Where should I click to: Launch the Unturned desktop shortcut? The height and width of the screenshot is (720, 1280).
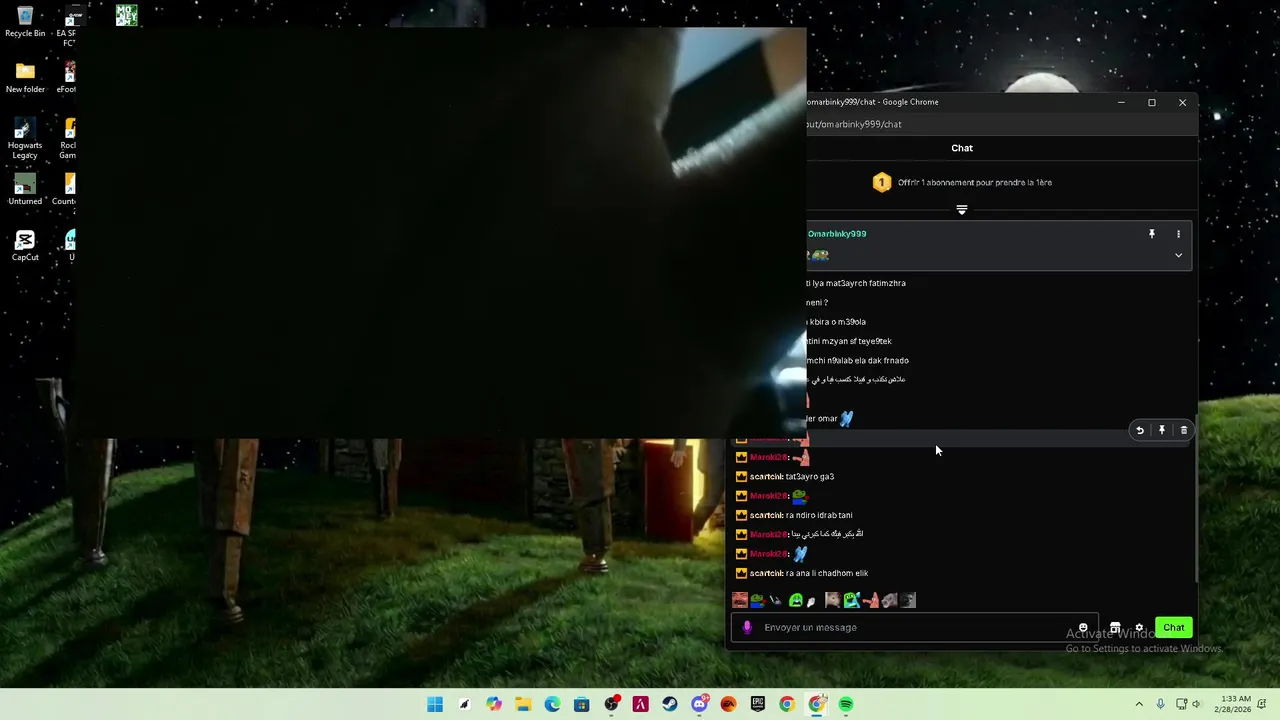pos(25,190)
